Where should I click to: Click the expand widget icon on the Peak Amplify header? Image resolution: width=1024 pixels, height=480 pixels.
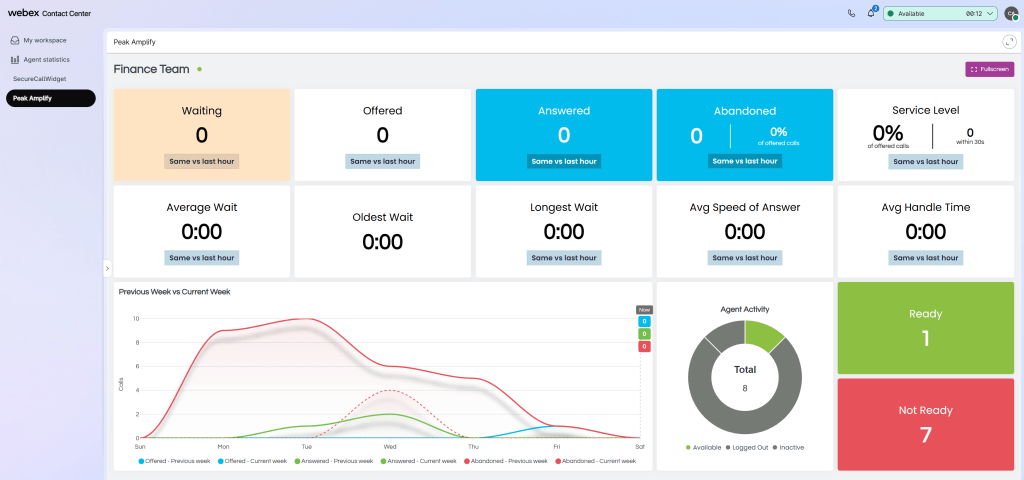(1008, 42)
